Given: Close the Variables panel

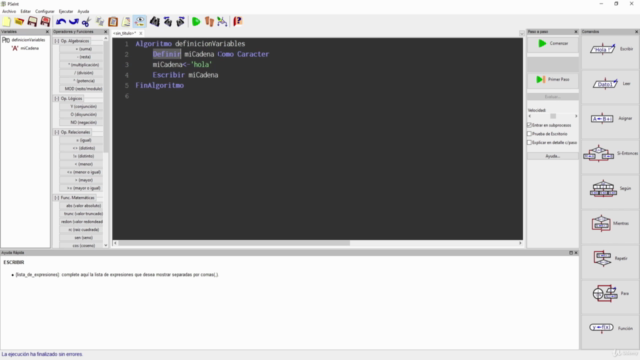Looking at the screenshot, I should point(47,32).
